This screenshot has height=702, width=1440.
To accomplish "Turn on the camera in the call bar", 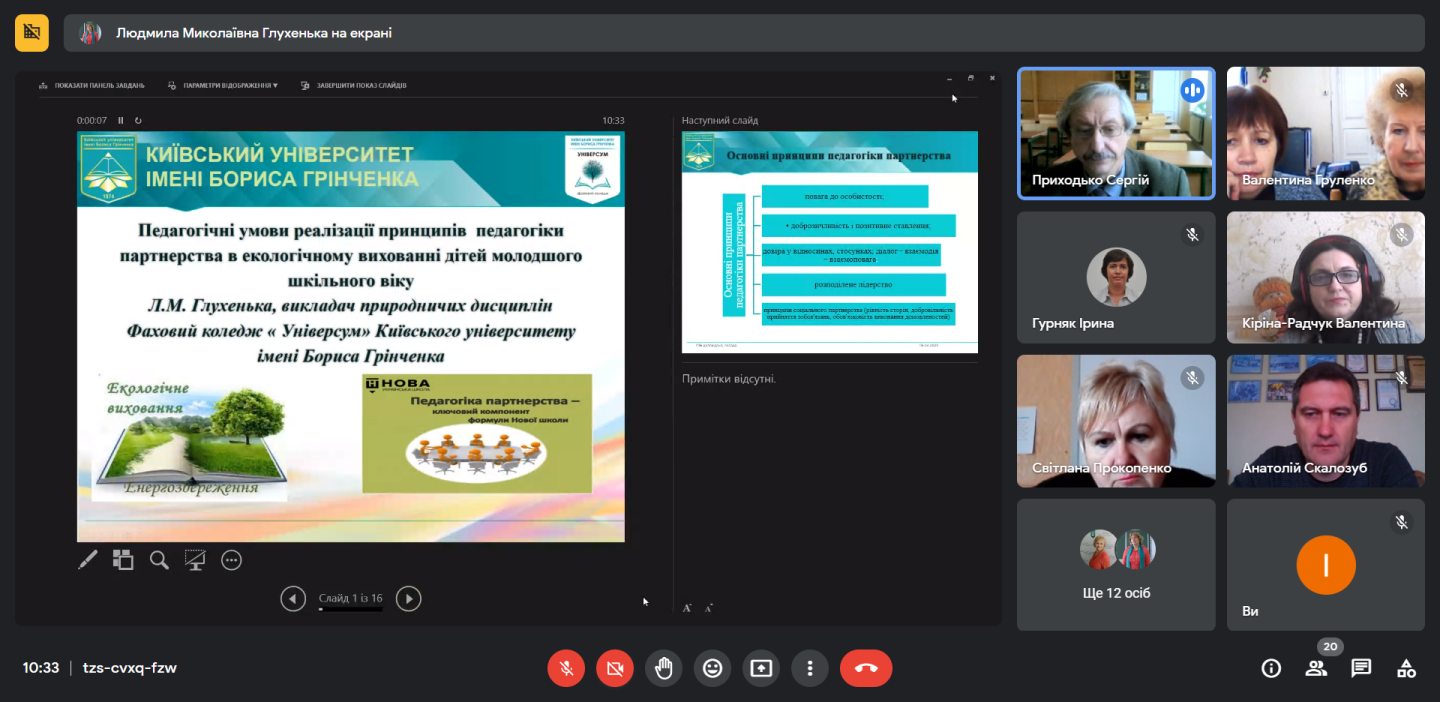I will [x=615, y=668].
